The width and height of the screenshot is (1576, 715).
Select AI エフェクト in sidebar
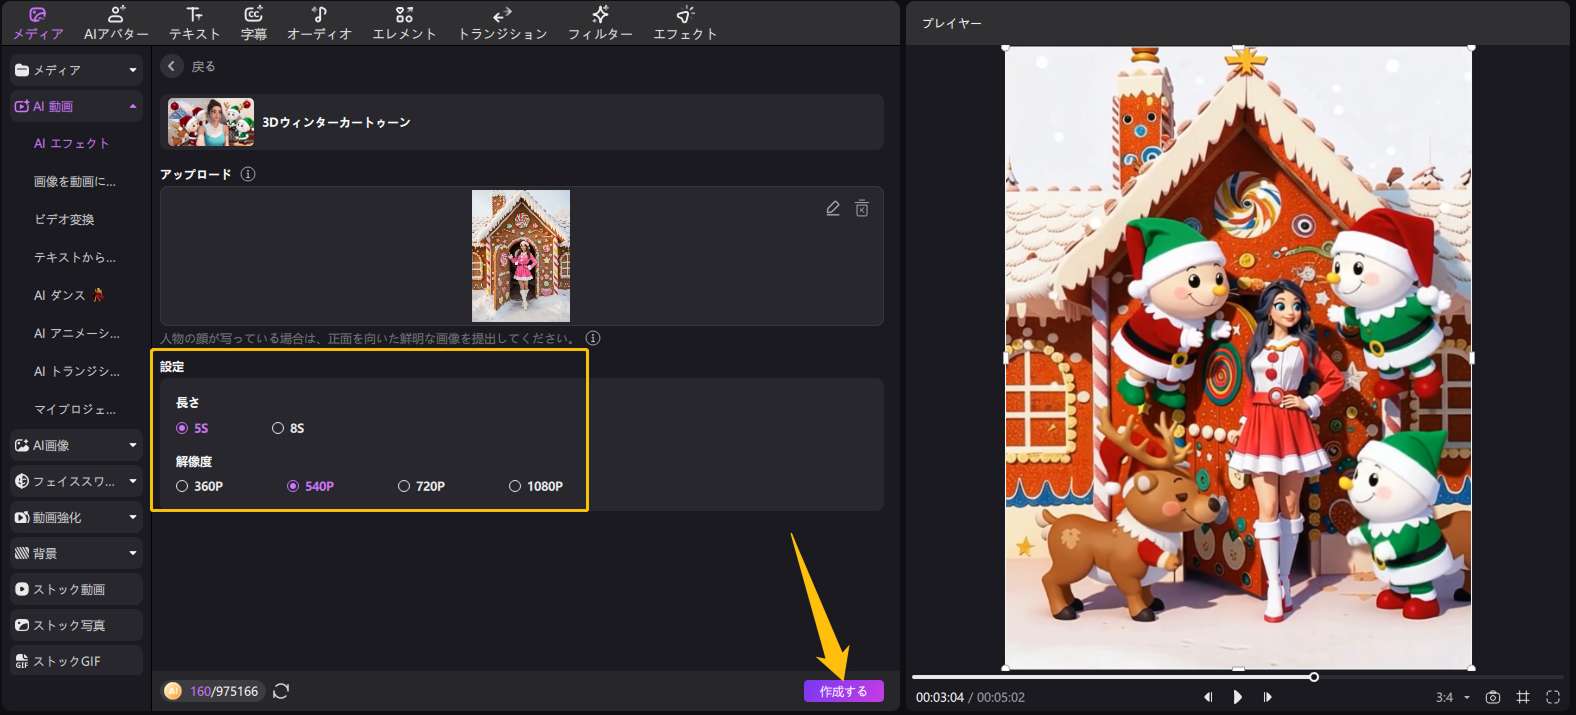tap(72, 143)
